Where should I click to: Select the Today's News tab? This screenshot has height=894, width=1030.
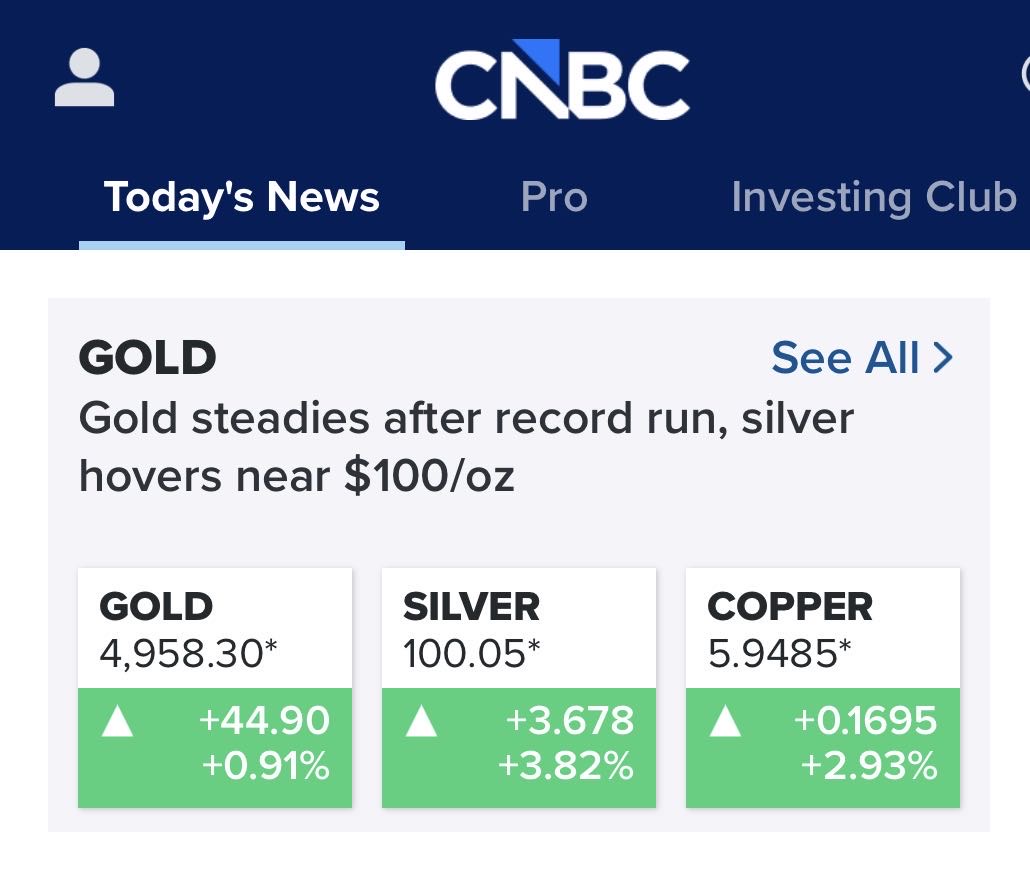click(242, 197)
